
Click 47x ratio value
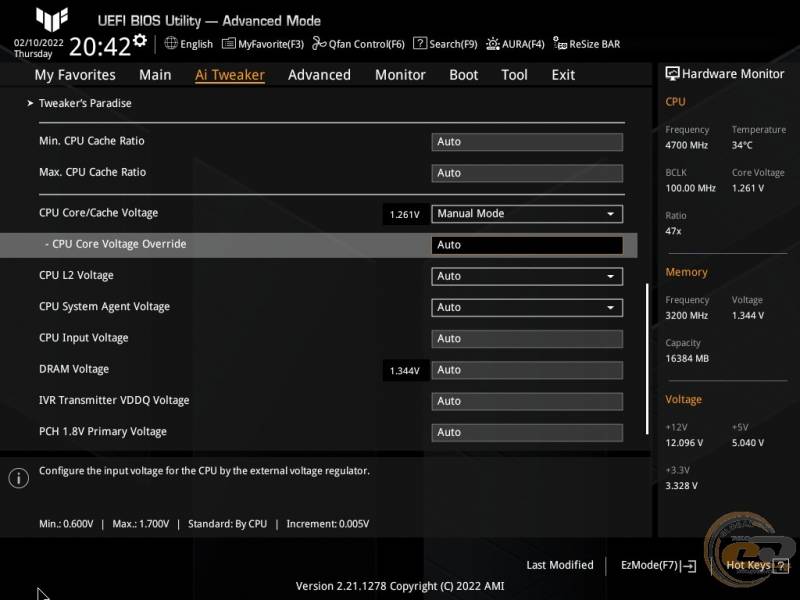673,231
